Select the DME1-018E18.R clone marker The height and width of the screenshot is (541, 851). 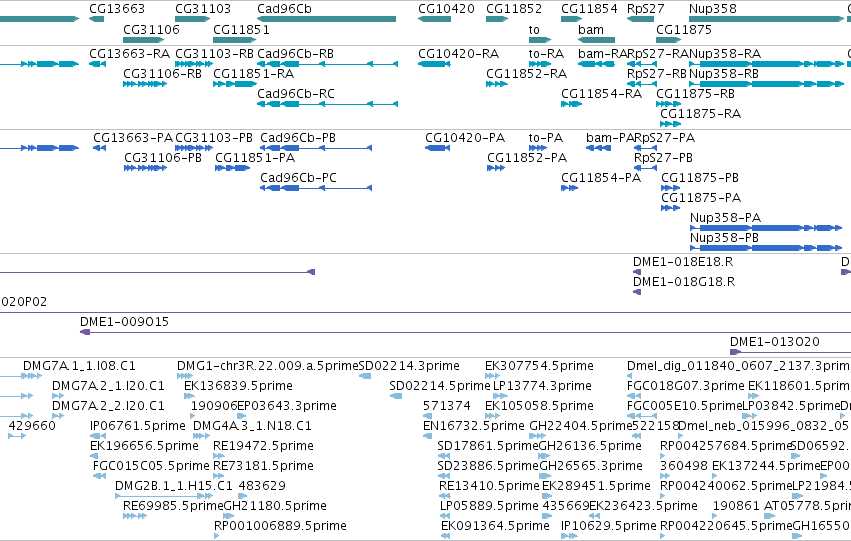click(x=637, y=272)
